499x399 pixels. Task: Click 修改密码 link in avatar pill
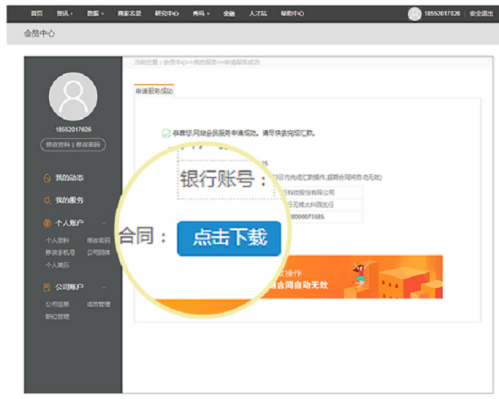[88, 145]
